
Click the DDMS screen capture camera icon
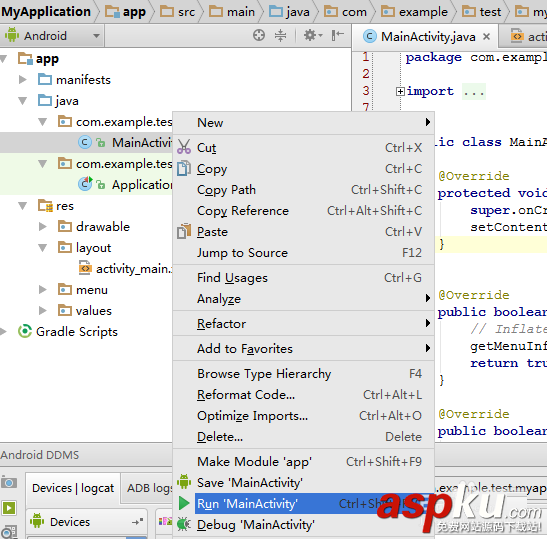pos(9,483)
